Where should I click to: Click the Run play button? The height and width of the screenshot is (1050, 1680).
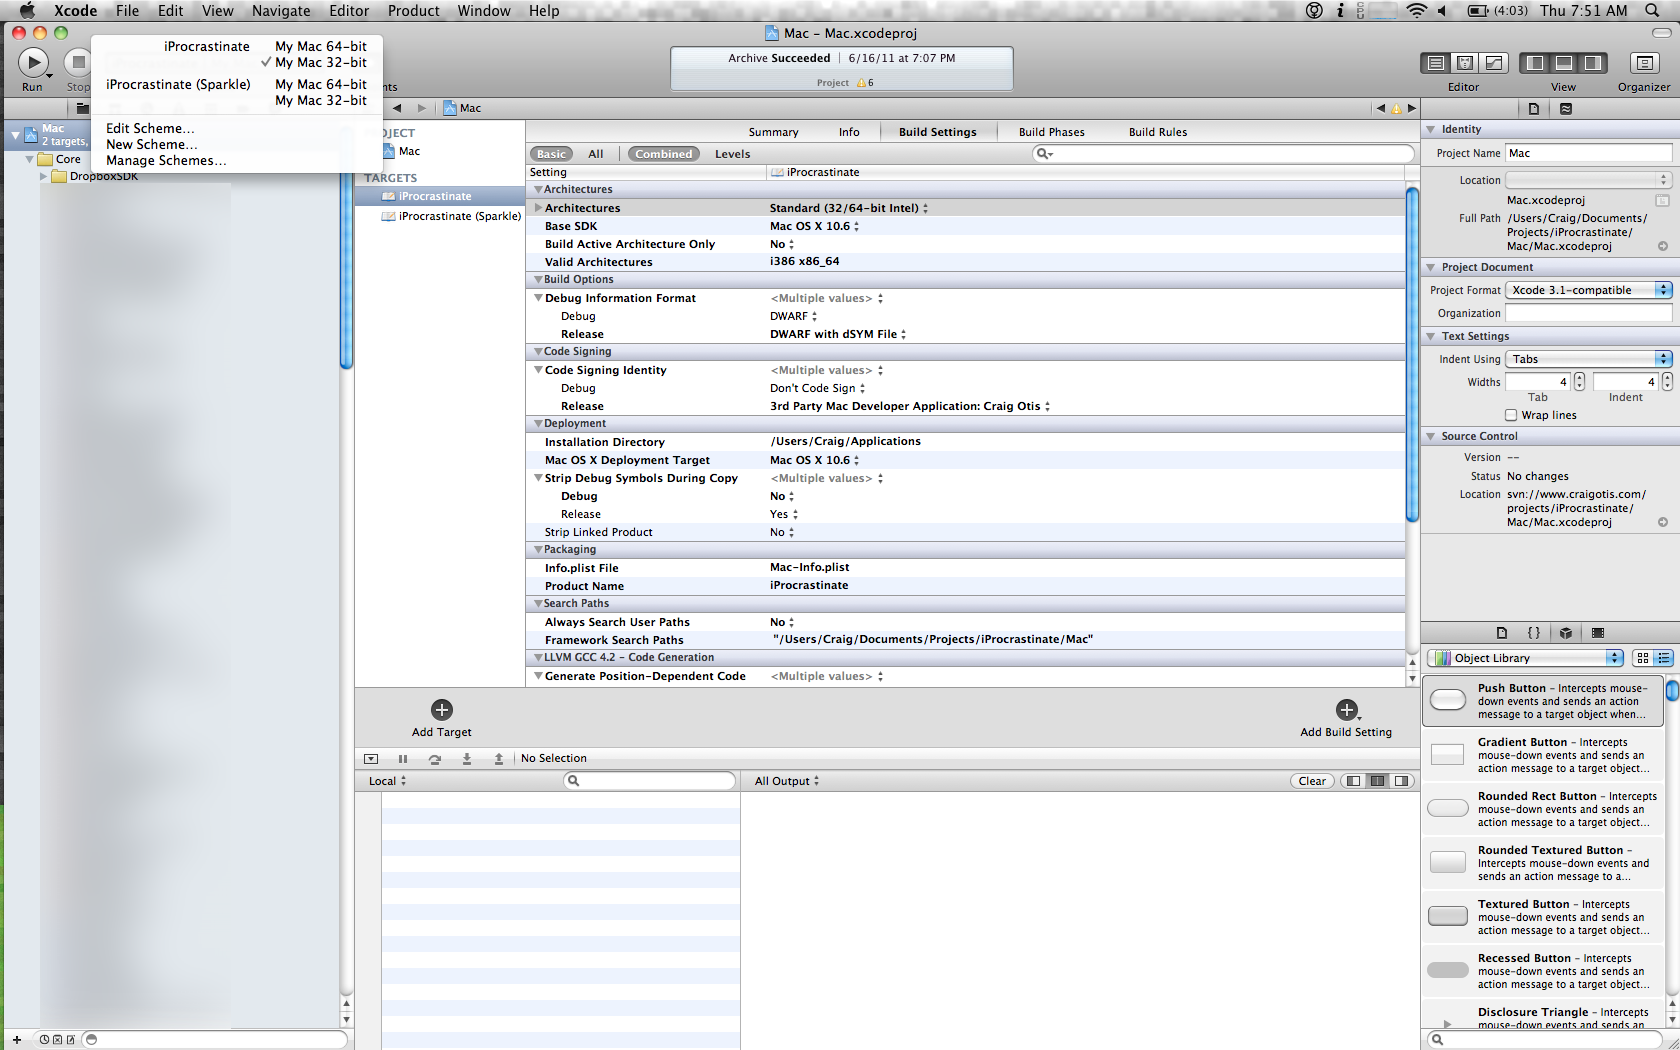[33, 62]
